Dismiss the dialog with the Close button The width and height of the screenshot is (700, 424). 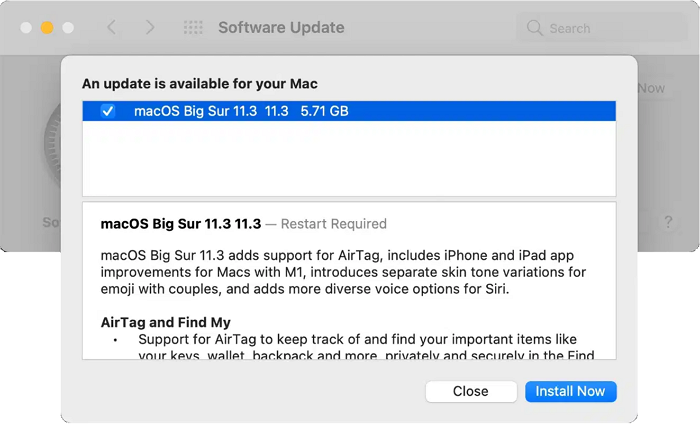point(470,391)
